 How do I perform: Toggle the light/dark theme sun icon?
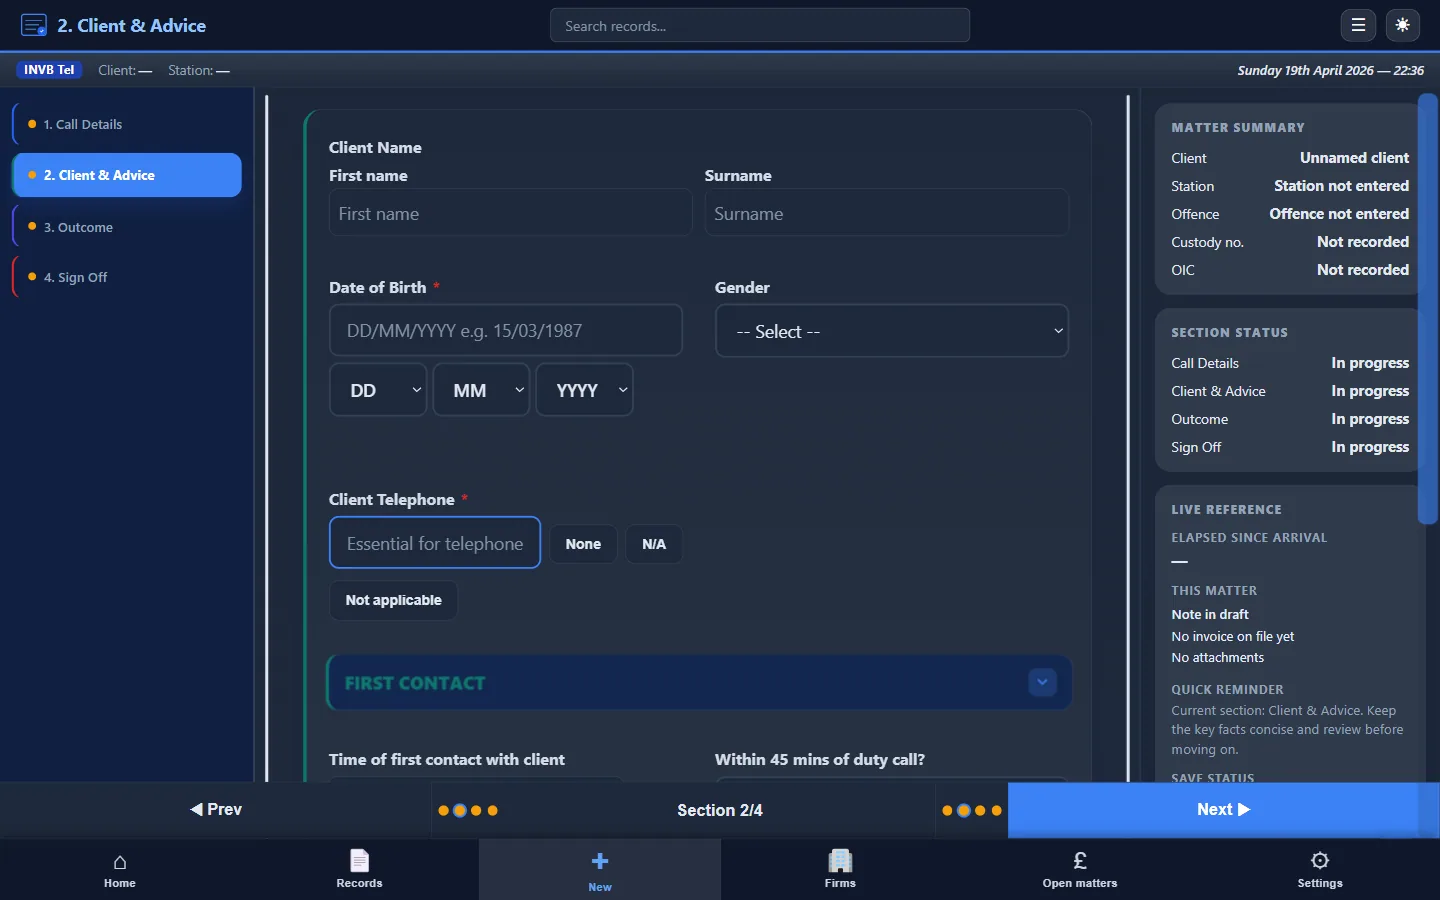pyautogui.click(x=1403, y=25)
